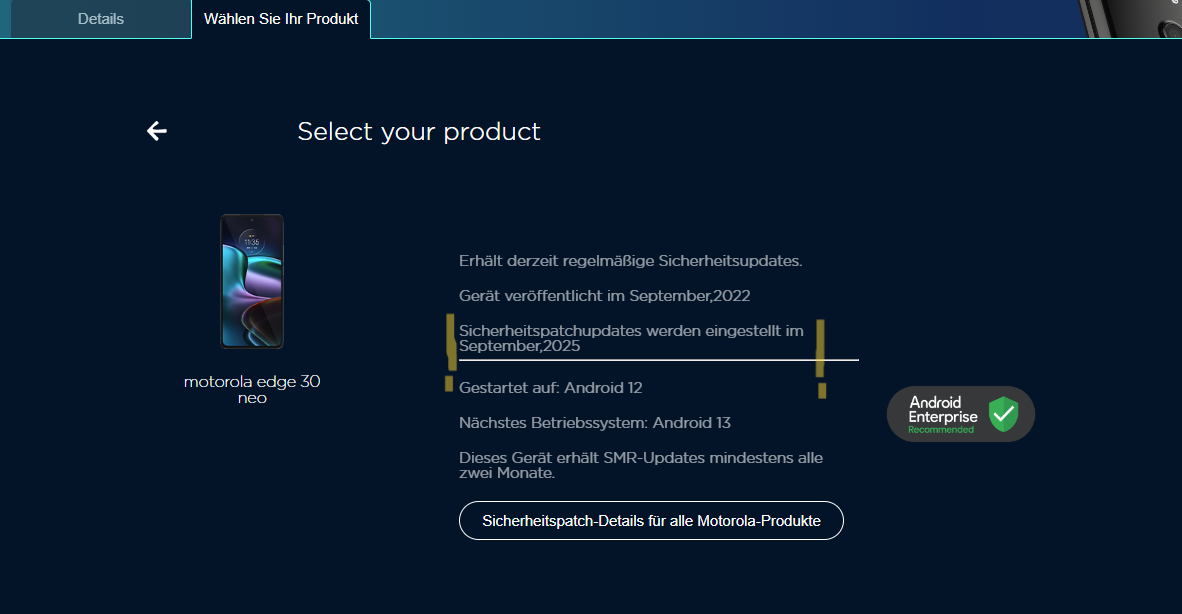
Task: Click the small yellow mark left of Android Enterprise badge
Action: pyautogui.click(x=822, y=391)
